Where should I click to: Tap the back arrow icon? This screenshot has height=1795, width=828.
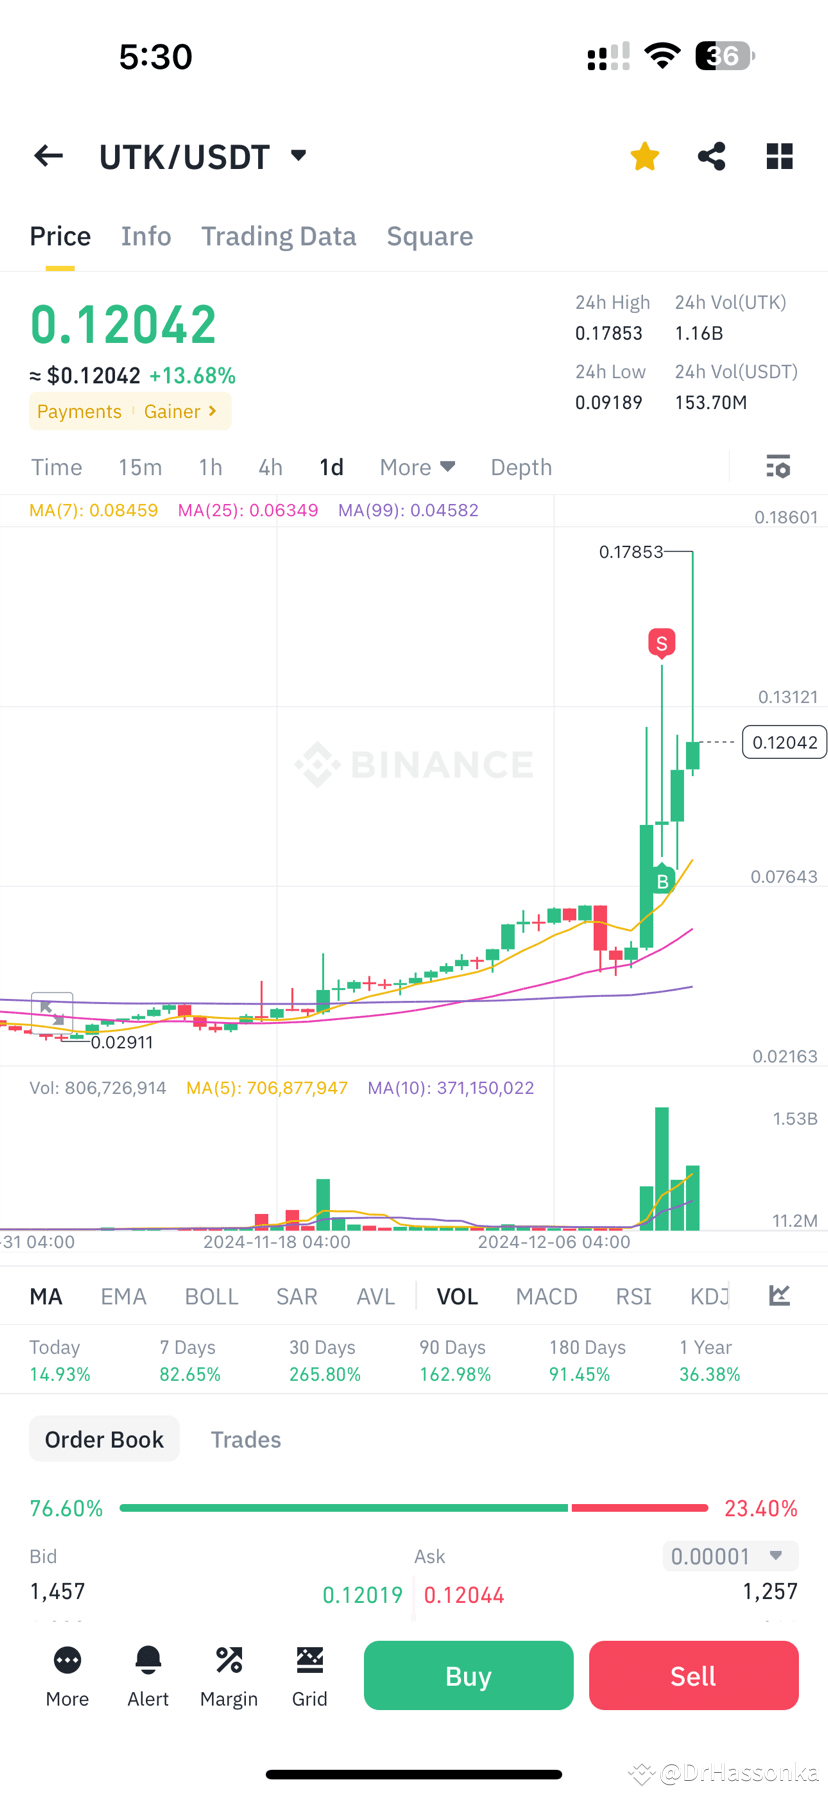[x=48, y=156]
